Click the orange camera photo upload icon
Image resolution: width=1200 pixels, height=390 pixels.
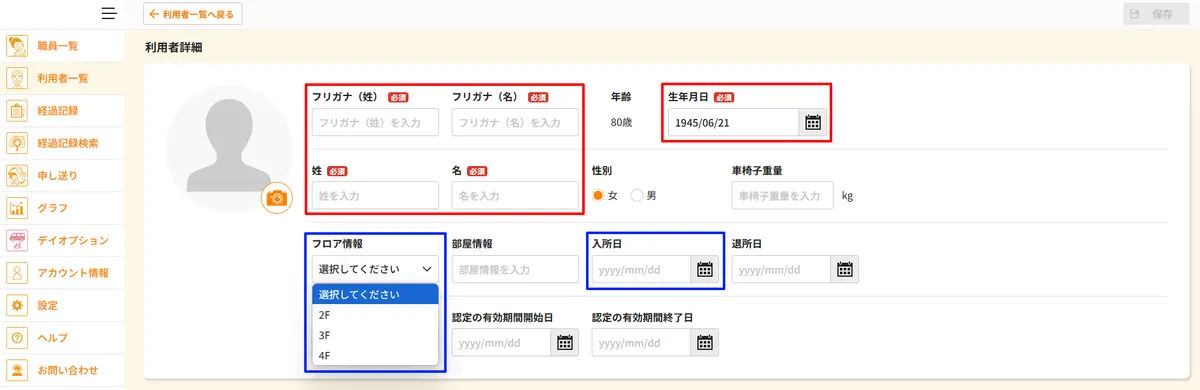click(x=276, y=198)
